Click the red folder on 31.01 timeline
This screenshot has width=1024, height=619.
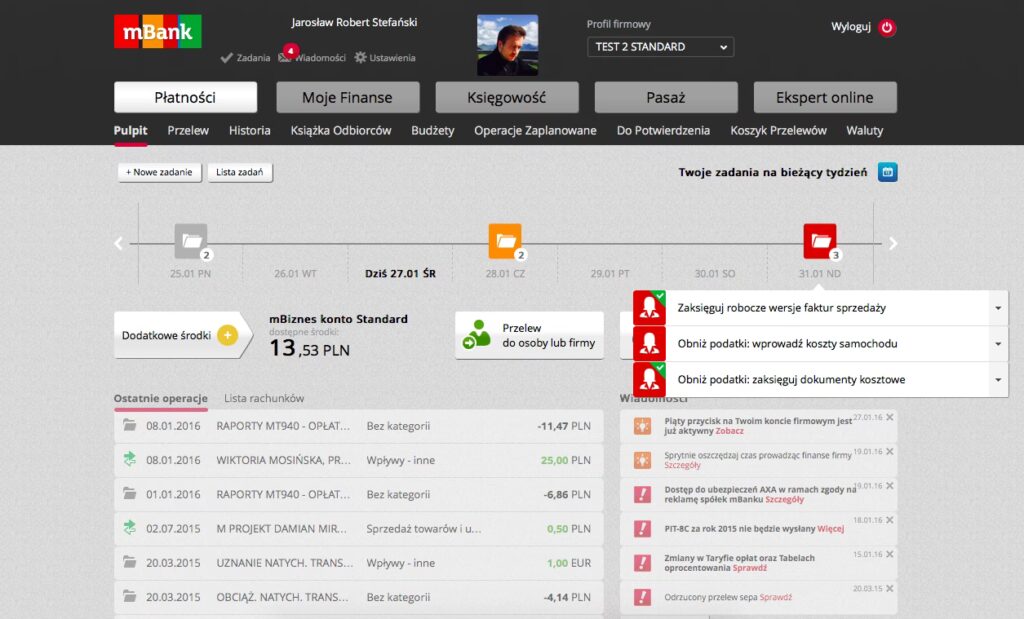point(820,240)
